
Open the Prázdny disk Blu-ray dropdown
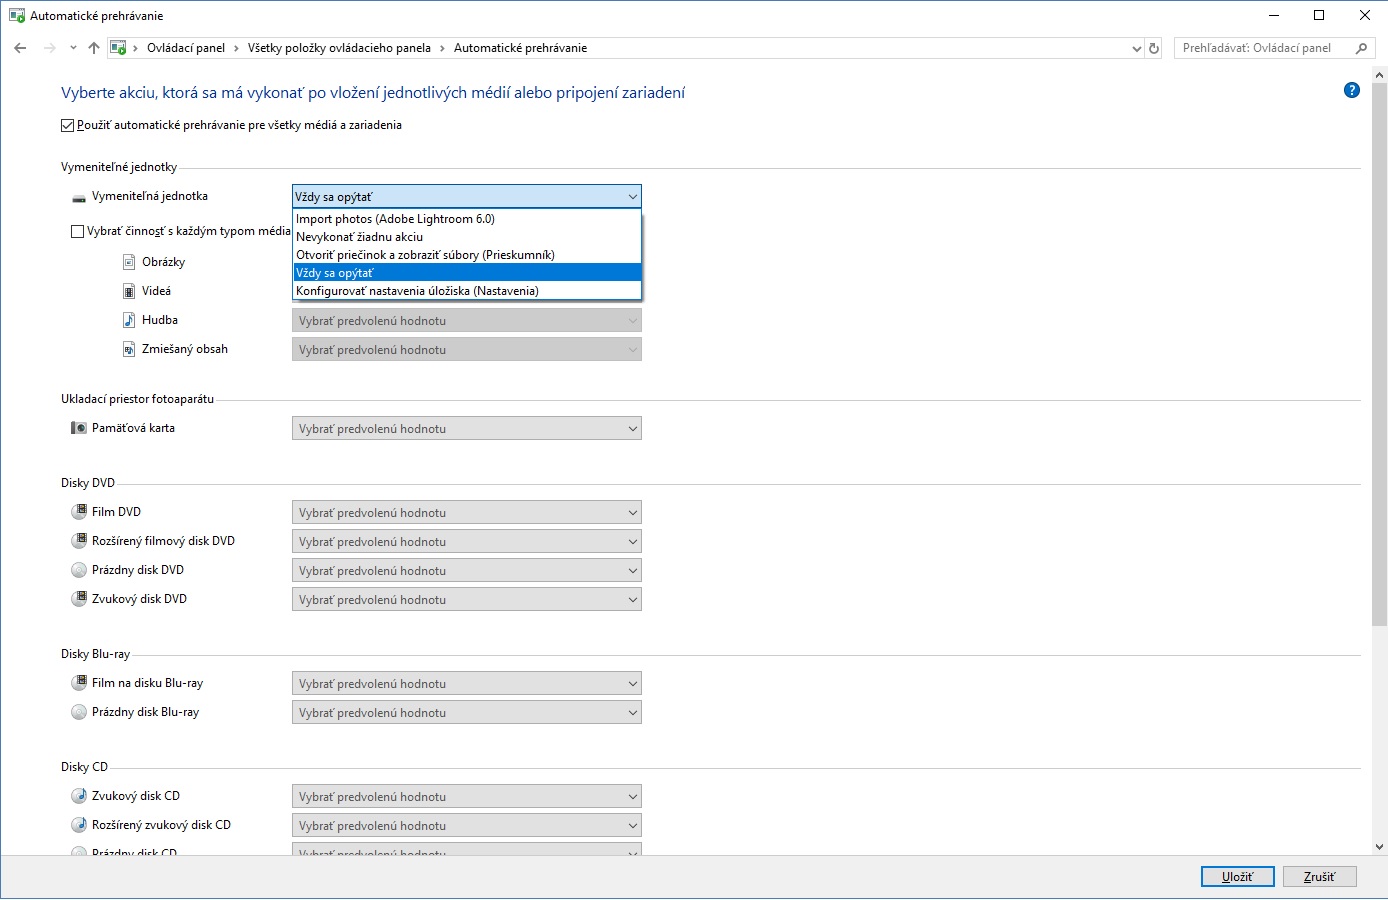[467, 713]
